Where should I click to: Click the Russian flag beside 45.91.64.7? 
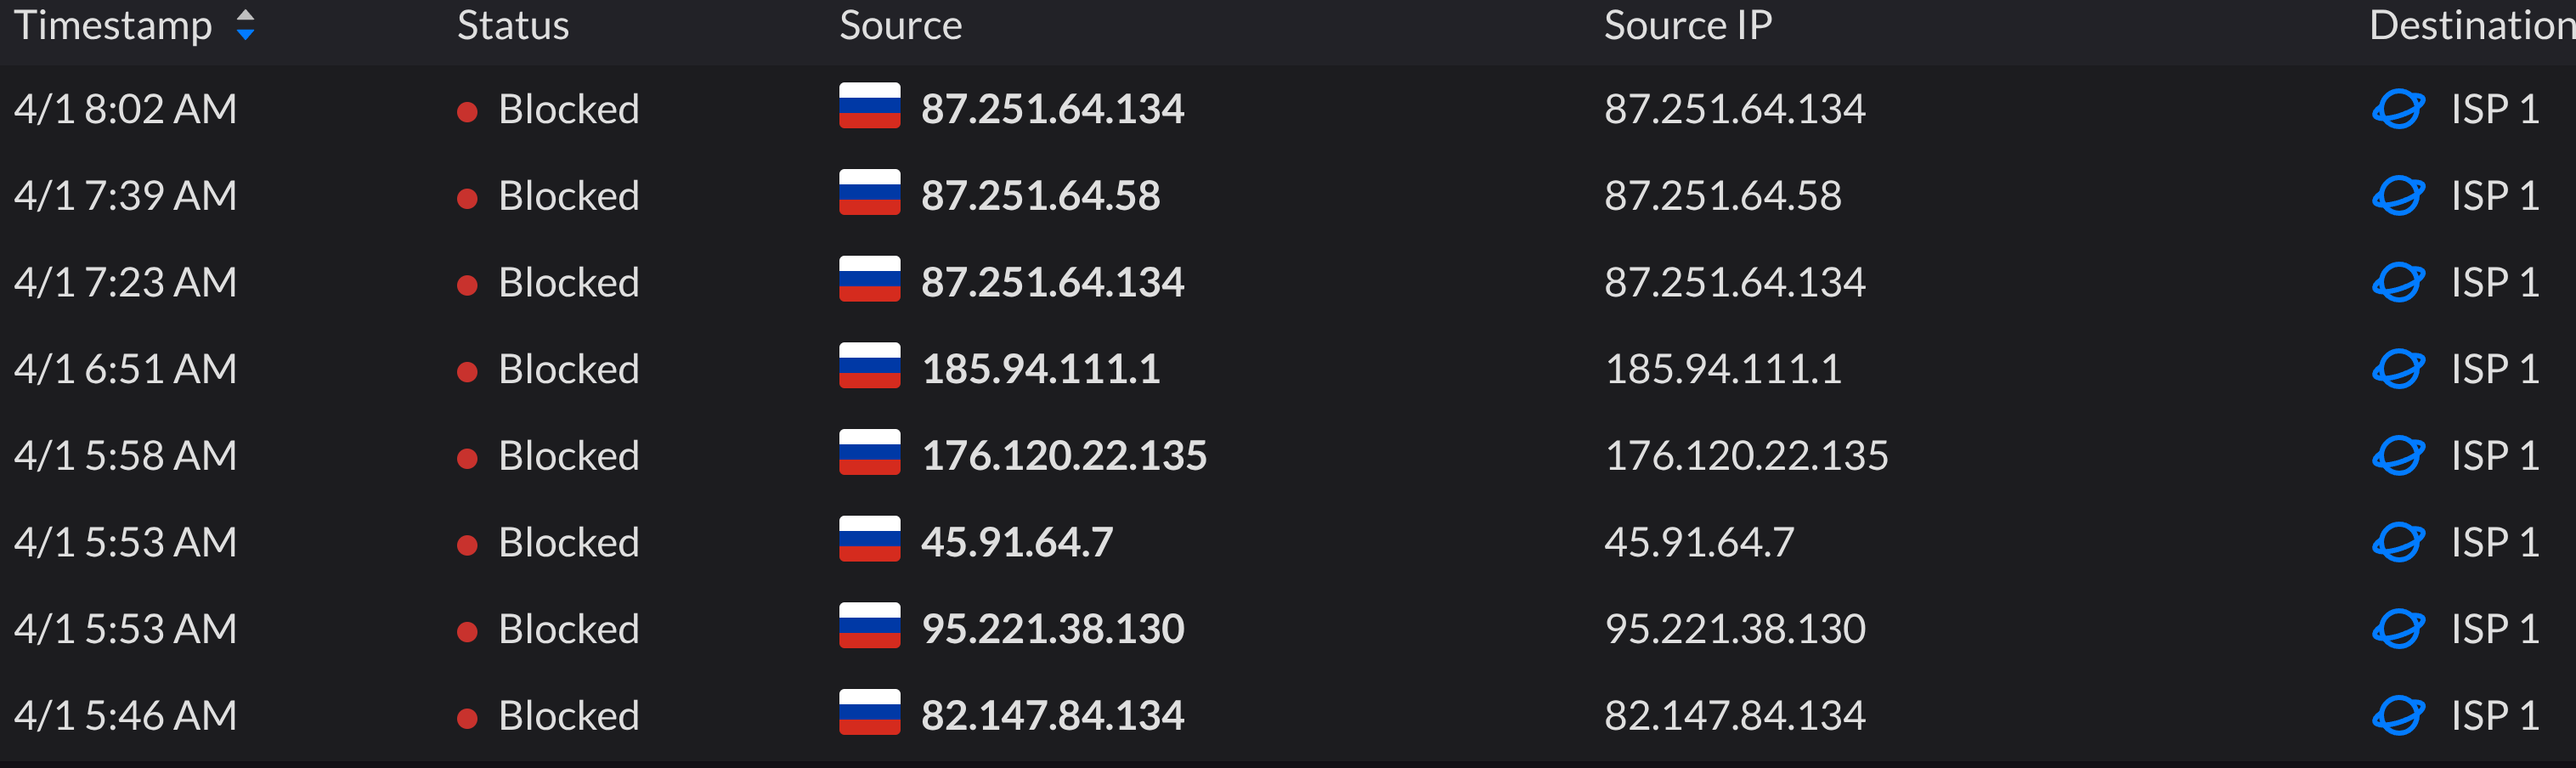click(869, 540)
